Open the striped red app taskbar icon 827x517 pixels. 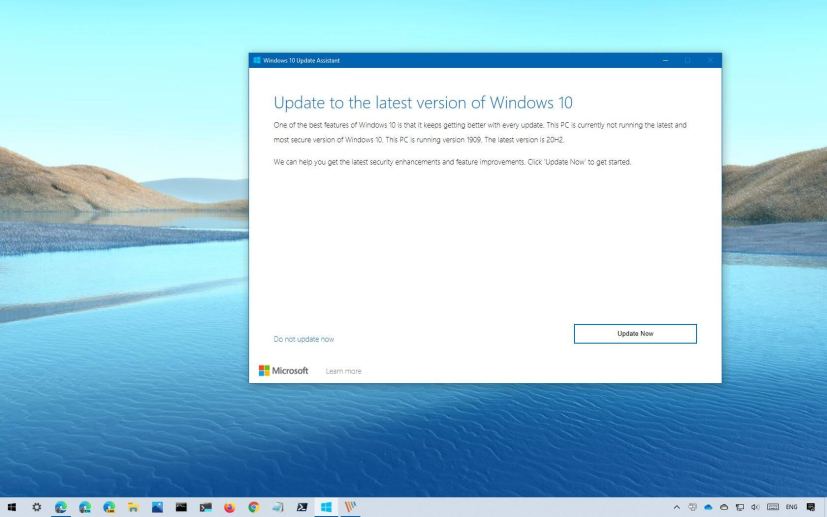click(350, 507)
